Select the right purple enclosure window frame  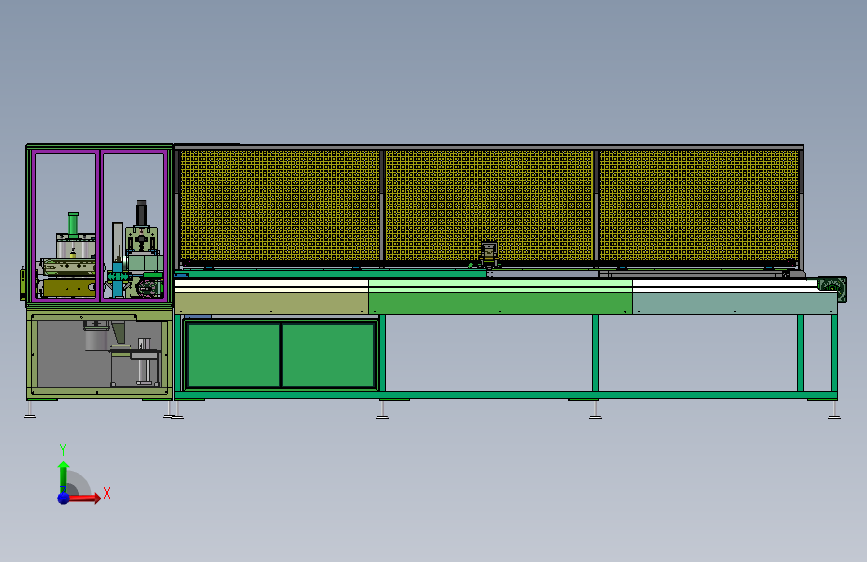(x=134, y=226)
